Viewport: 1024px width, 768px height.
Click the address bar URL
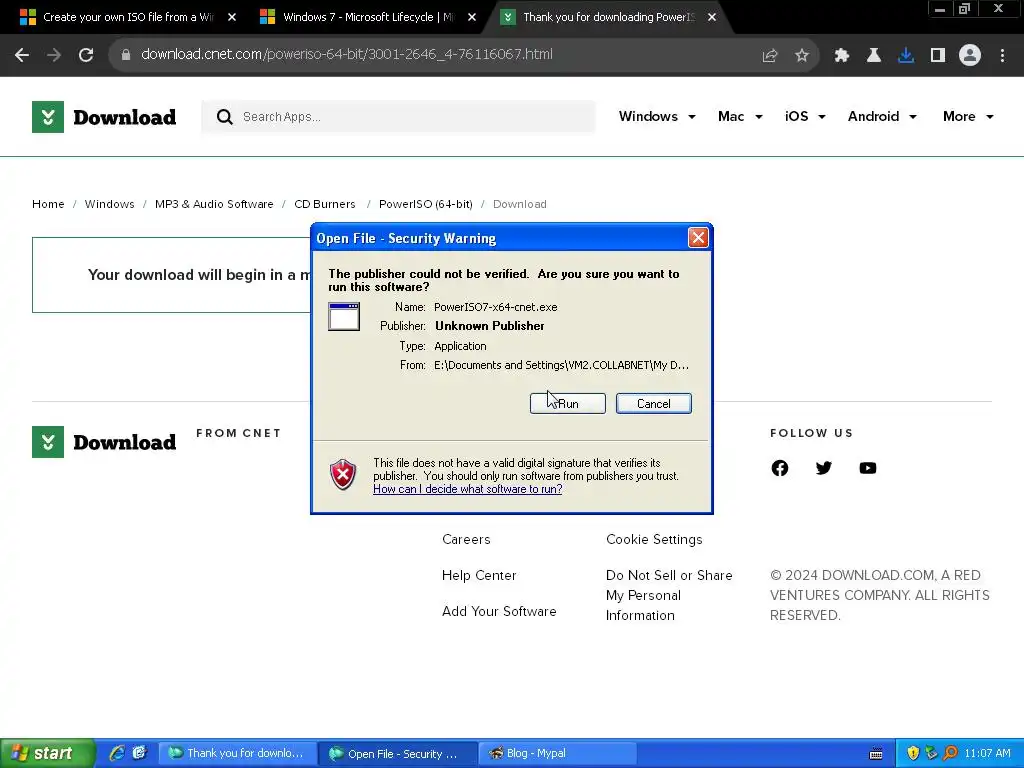coord(346,54)
